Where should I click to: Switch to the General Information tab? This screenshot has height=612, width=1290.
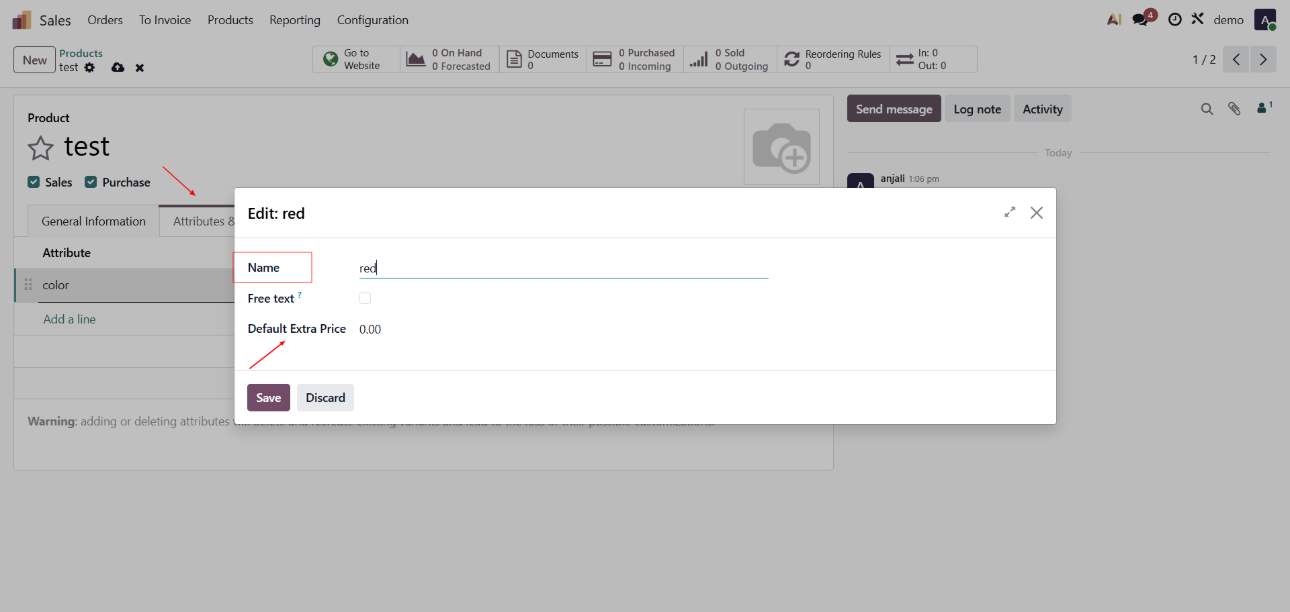coord(93,221)
